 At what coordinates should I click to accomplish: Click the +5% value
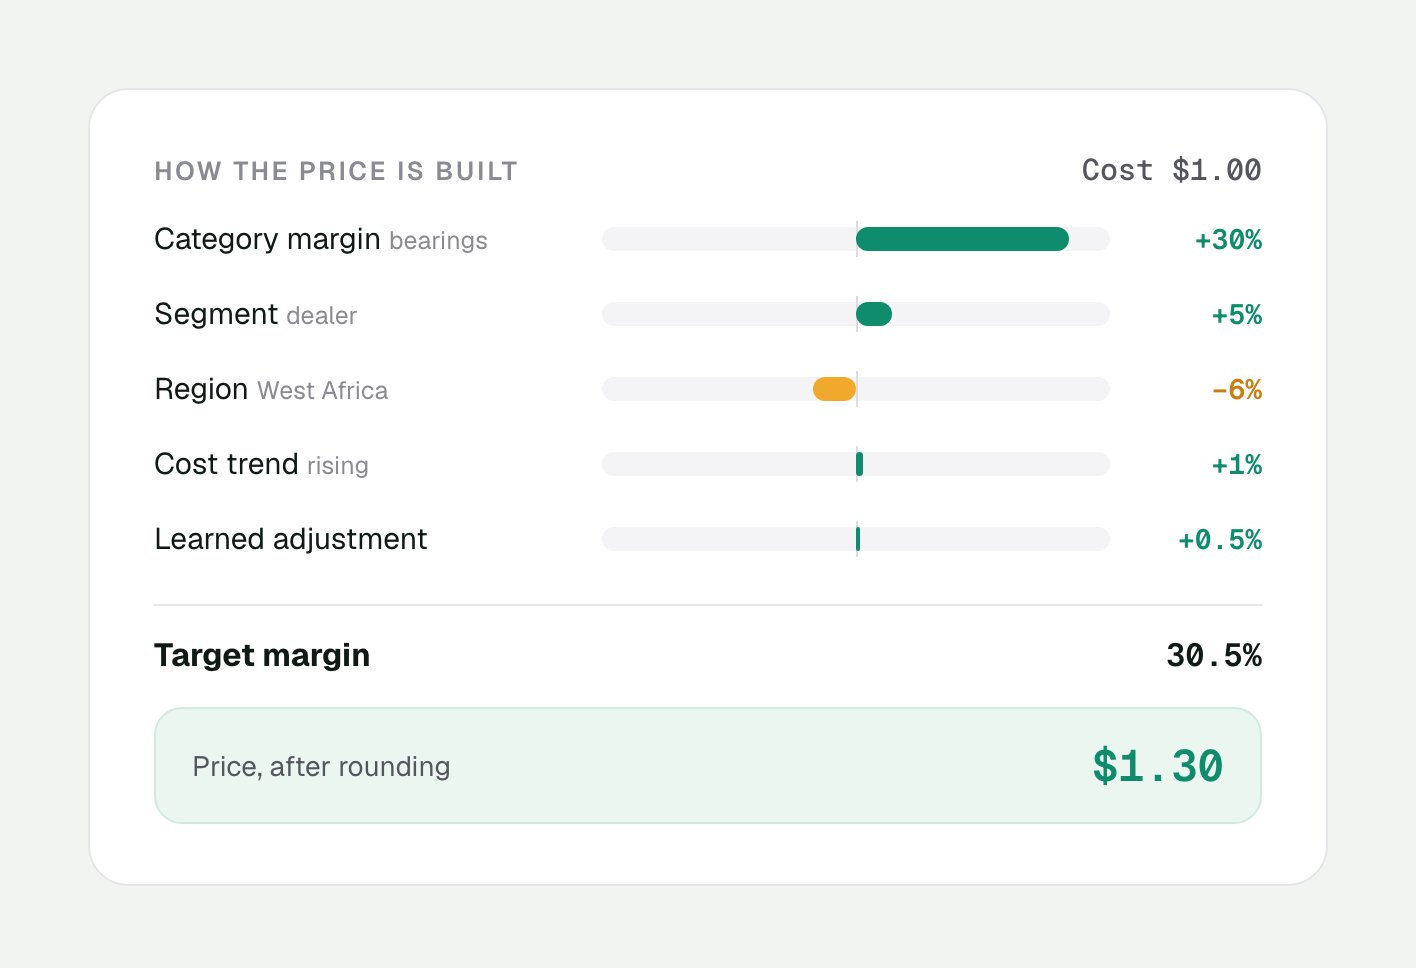point(1237,315)
